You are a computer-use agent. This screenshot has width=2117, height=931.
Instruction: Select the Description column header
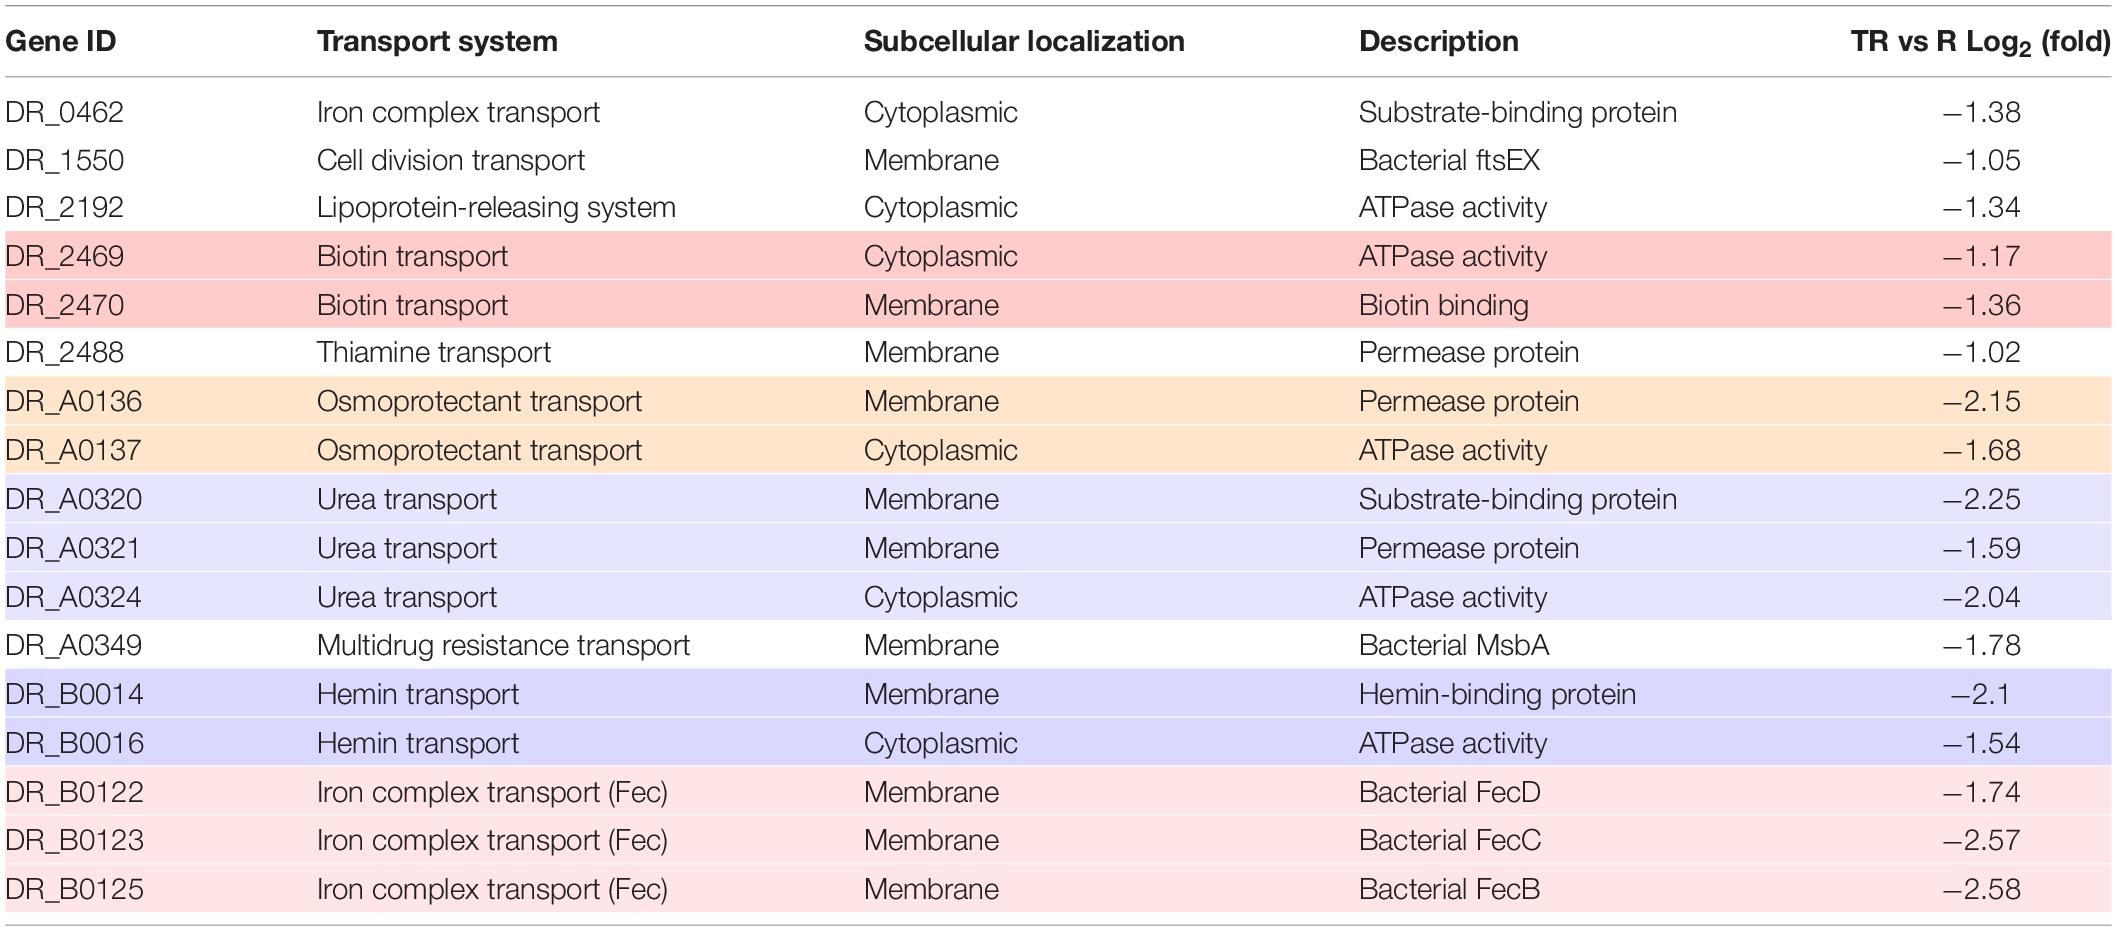pos(1438,41)
